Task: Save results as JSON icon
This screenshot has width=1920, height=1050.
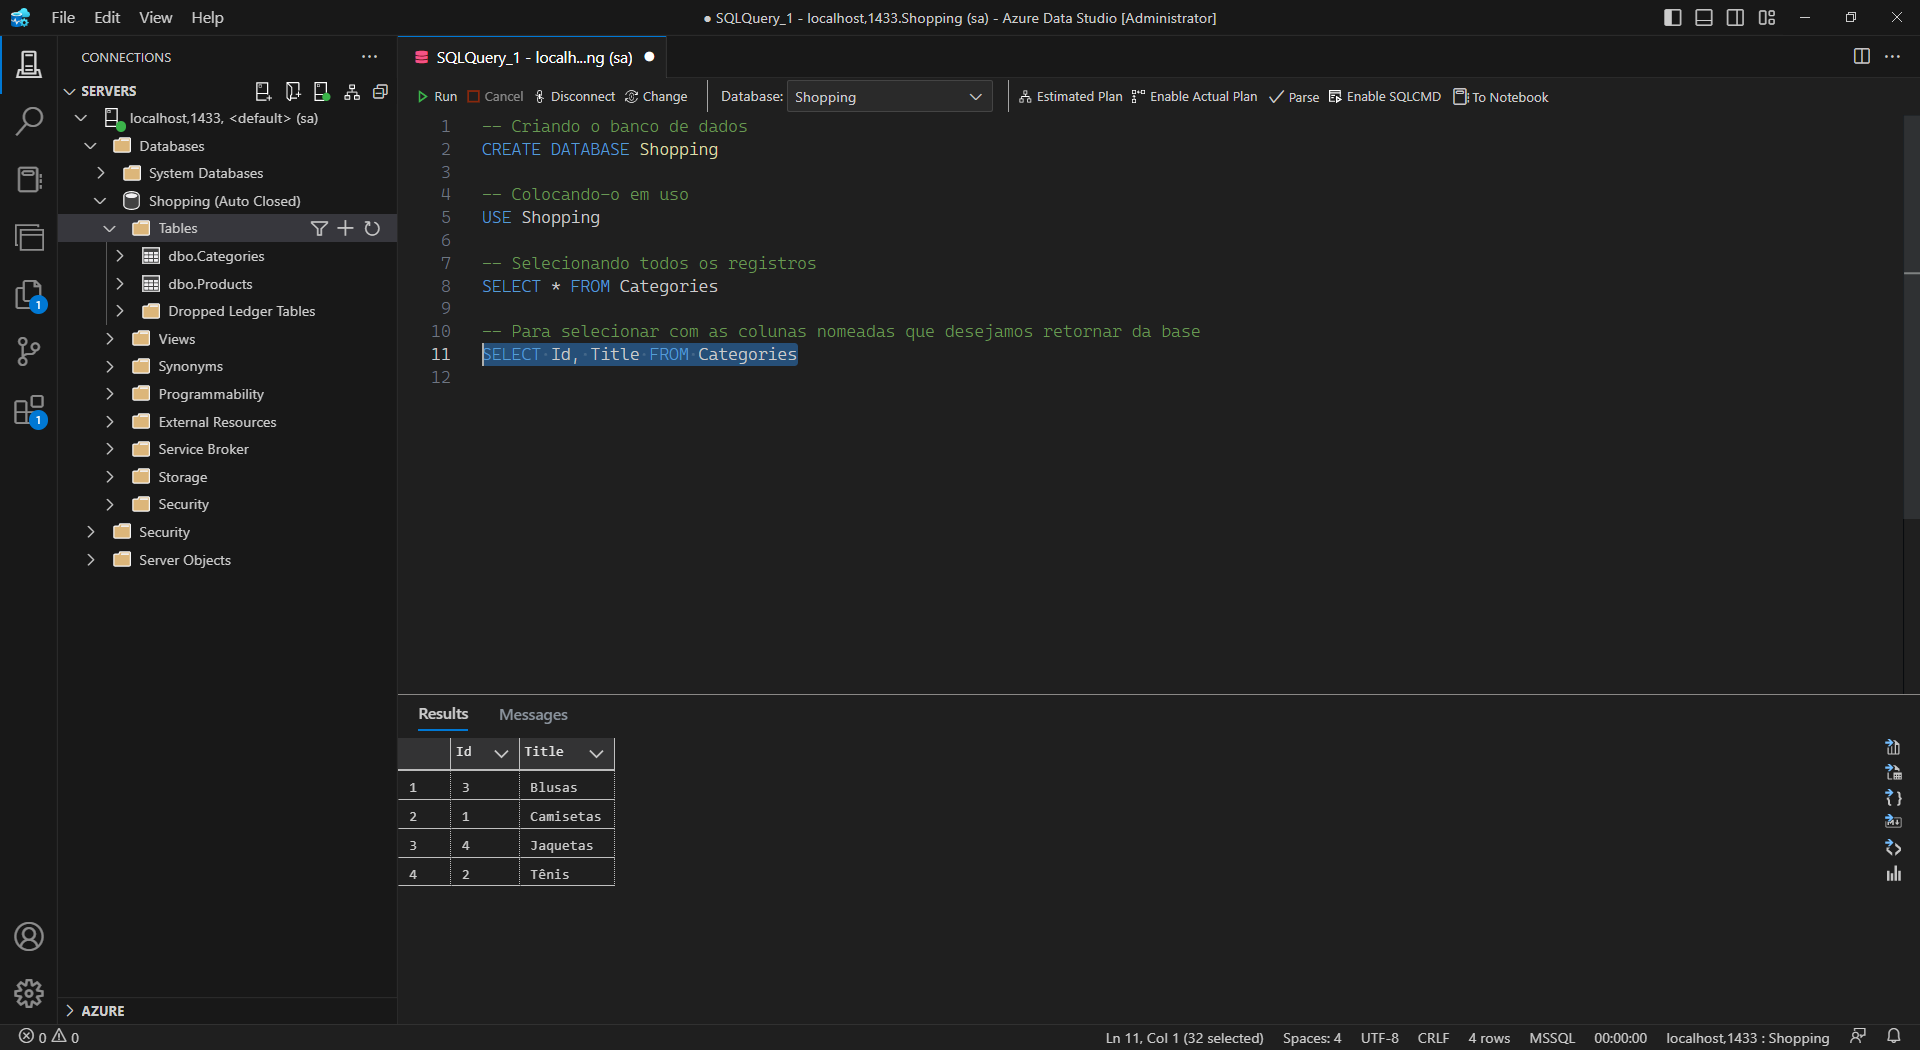Action: pos(1893,798)
